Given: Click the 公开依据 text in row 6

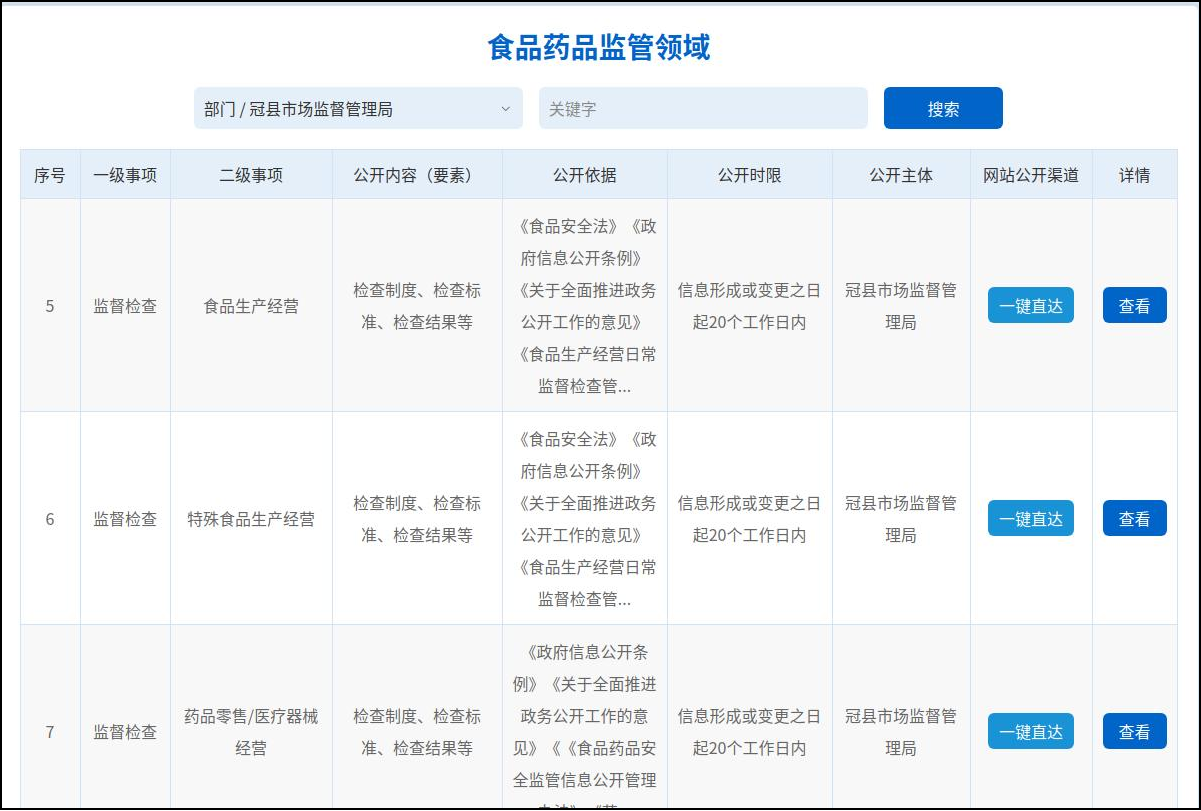Looking at the screenshot, I should pyautogui.click(x=585, y=519).
